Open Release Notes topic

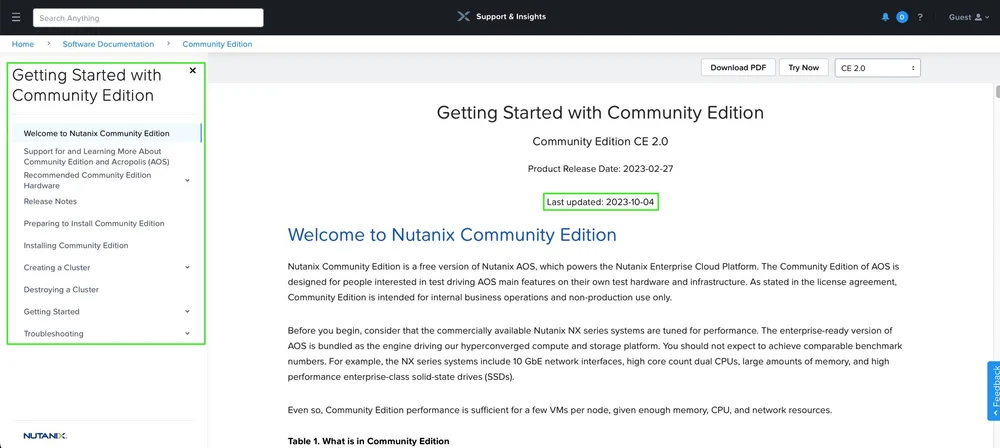point(50,201)
